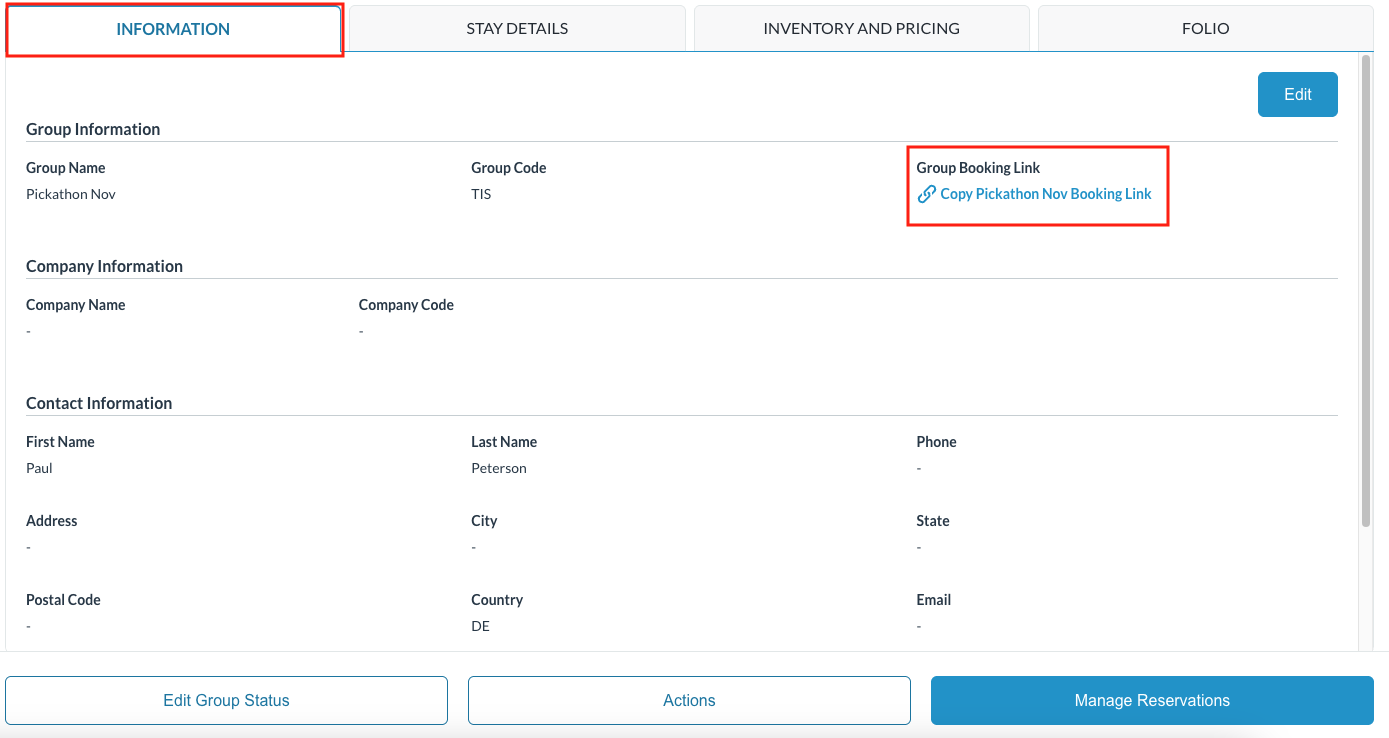Screen dimensions: 1389x738
Task: Click the Company Information section heading
Action: [x=104, y=266]
